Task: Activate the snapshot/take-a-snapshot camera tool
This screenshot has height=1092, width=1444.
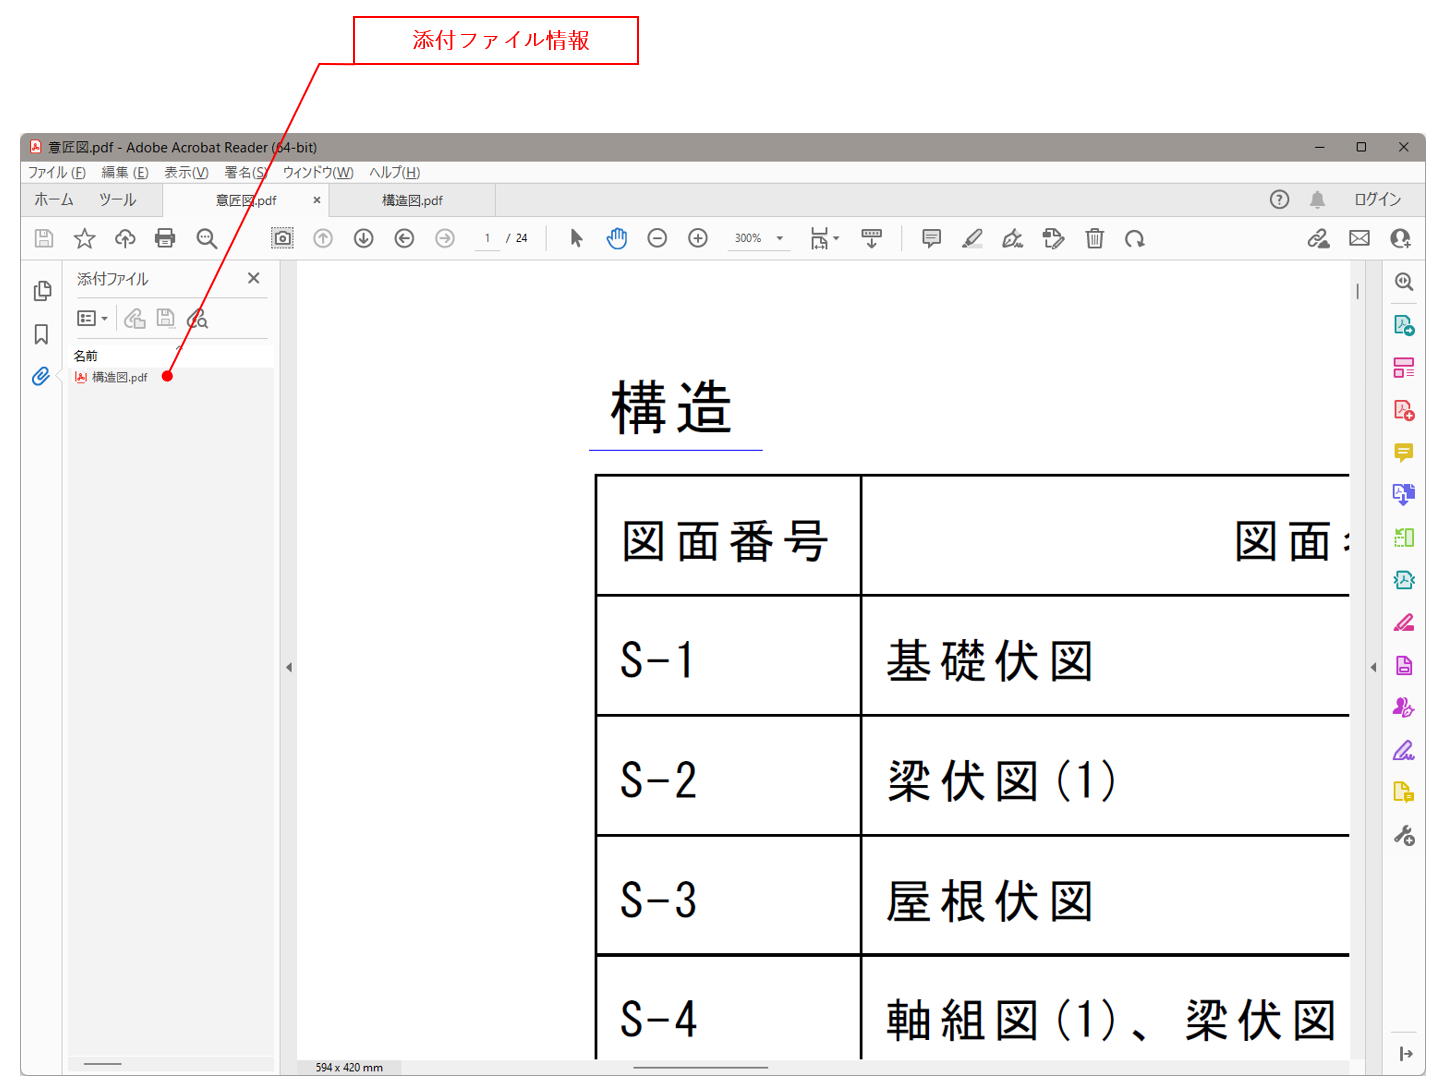Action: pyautogui.click(x=282, y=238)
